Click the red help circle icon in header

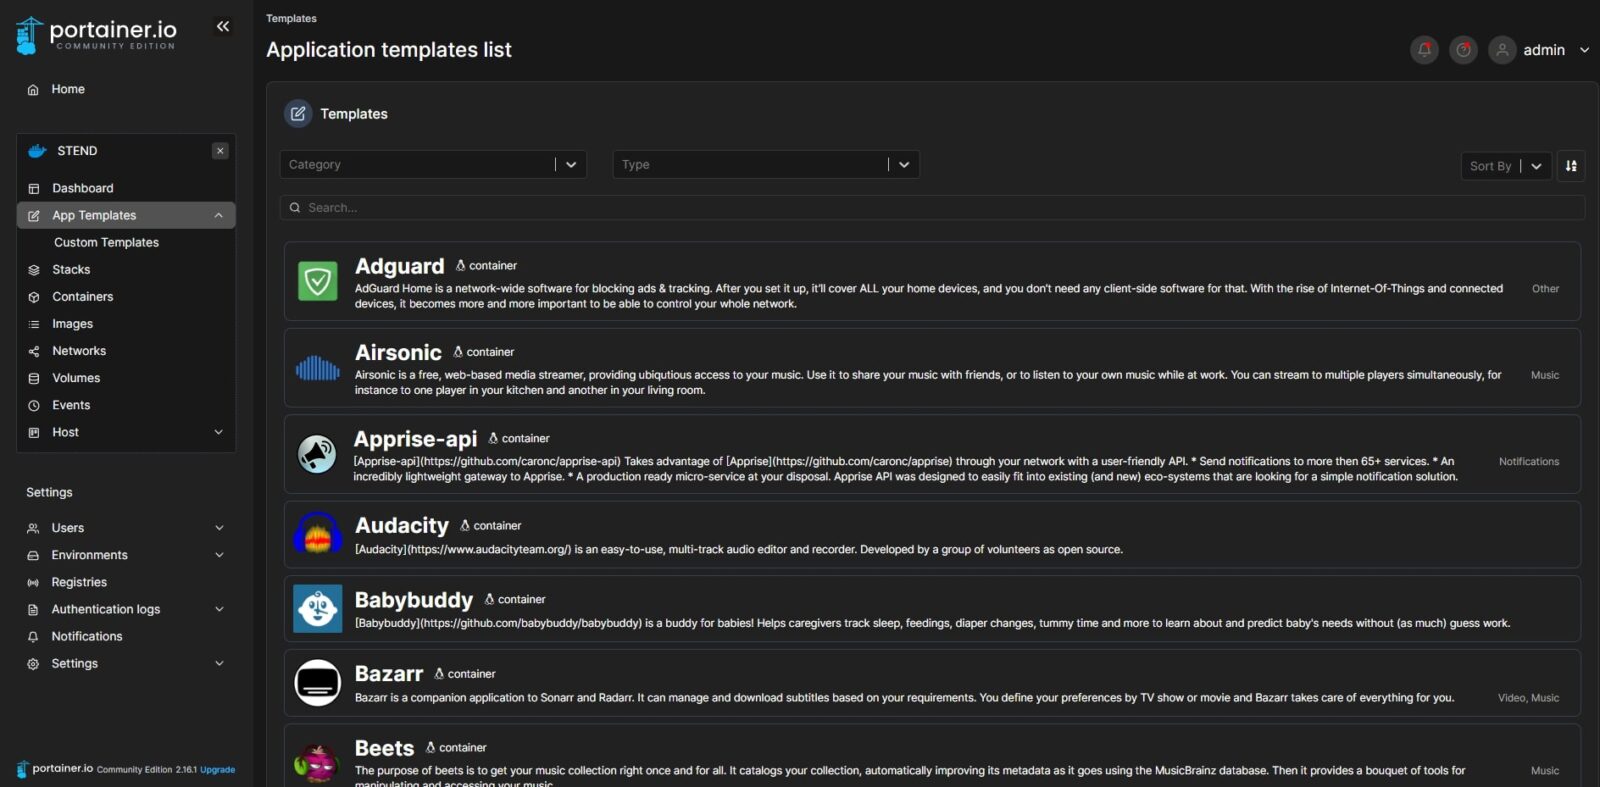(1463, 50)
